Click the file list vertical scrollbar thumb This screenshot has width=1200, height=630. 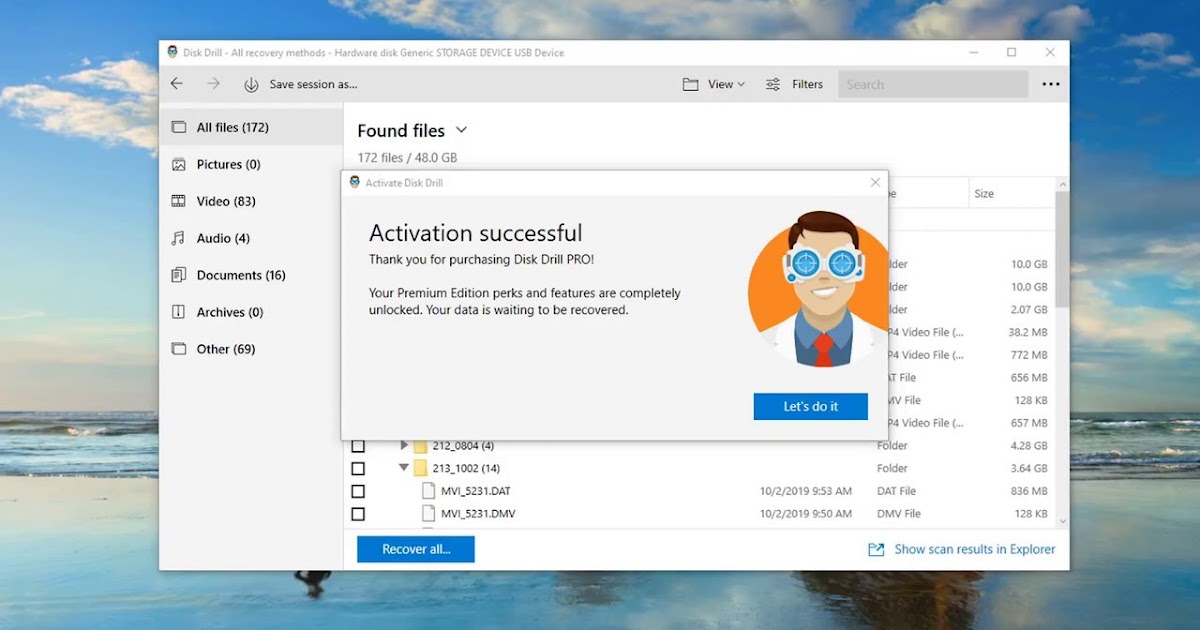[x=1062, y=250]
